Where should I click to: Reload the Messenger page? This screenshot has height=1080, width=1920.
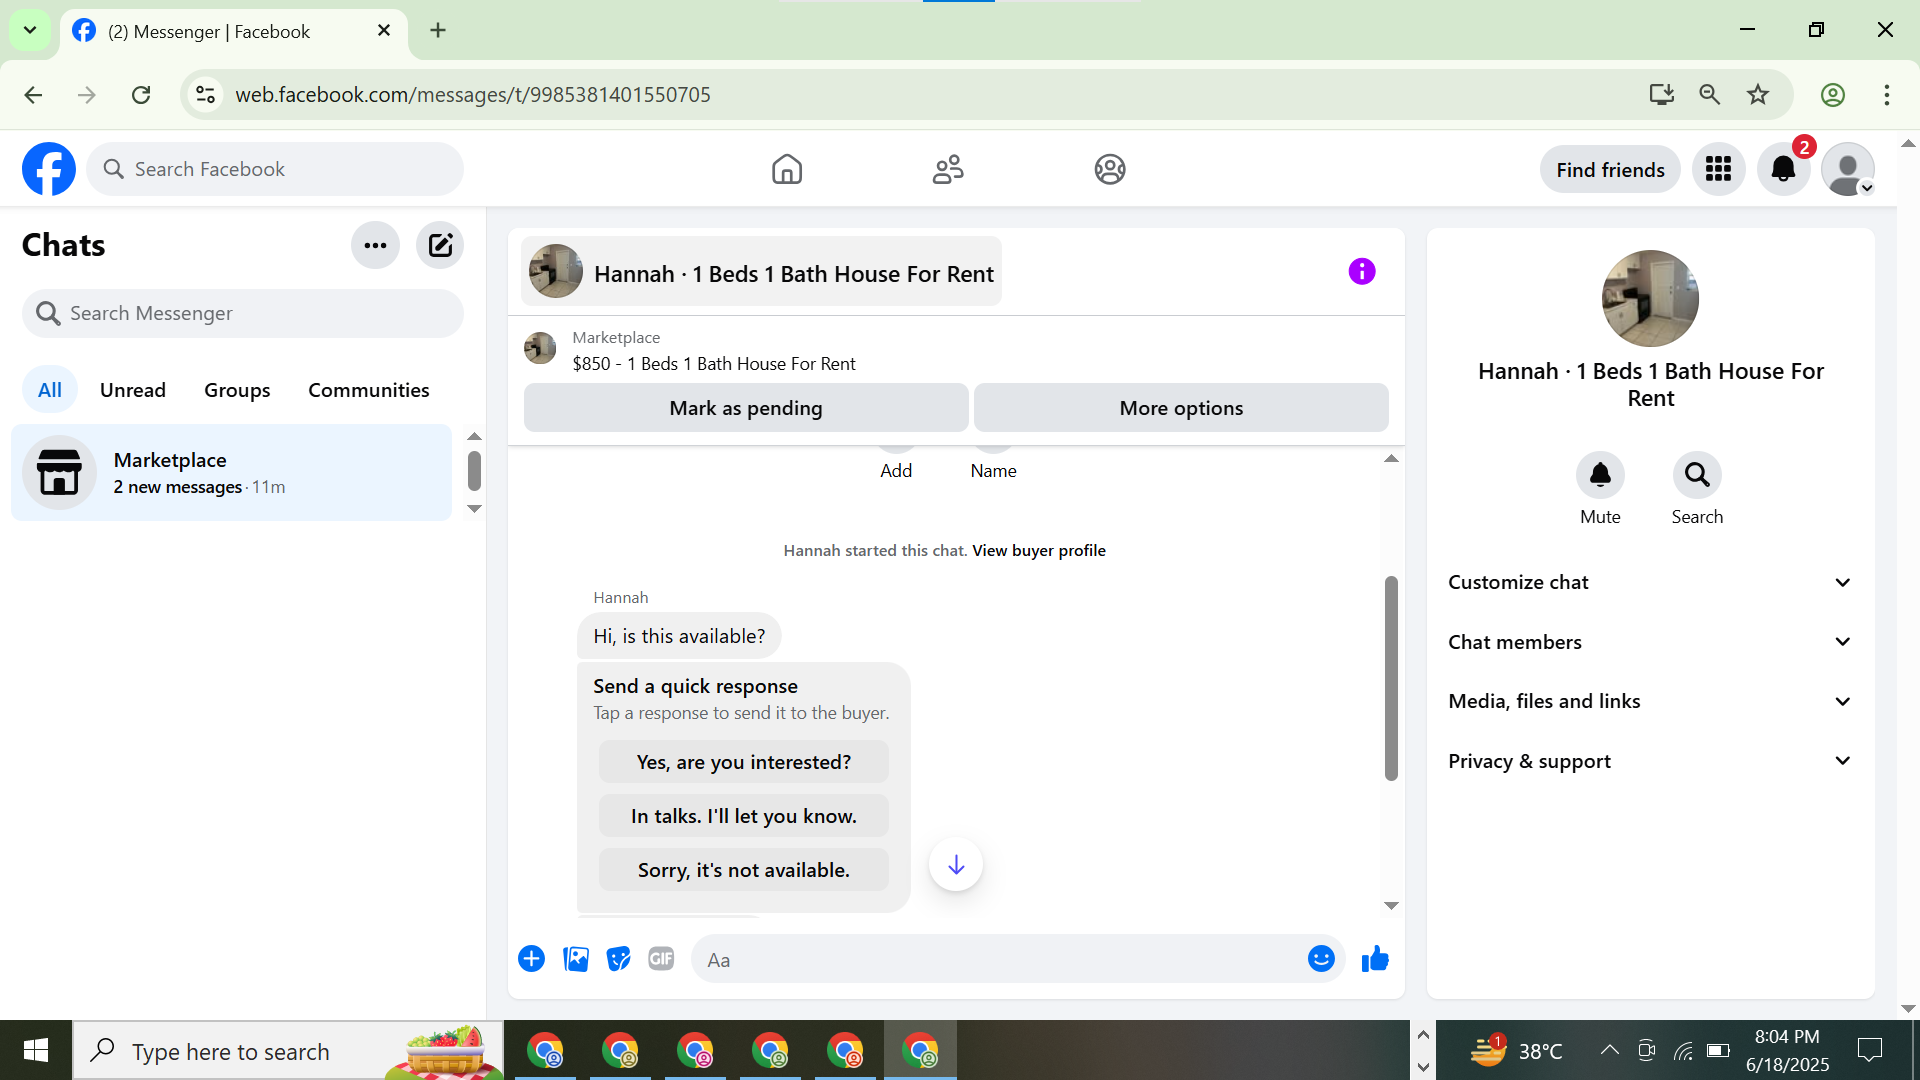click(141, 95)
